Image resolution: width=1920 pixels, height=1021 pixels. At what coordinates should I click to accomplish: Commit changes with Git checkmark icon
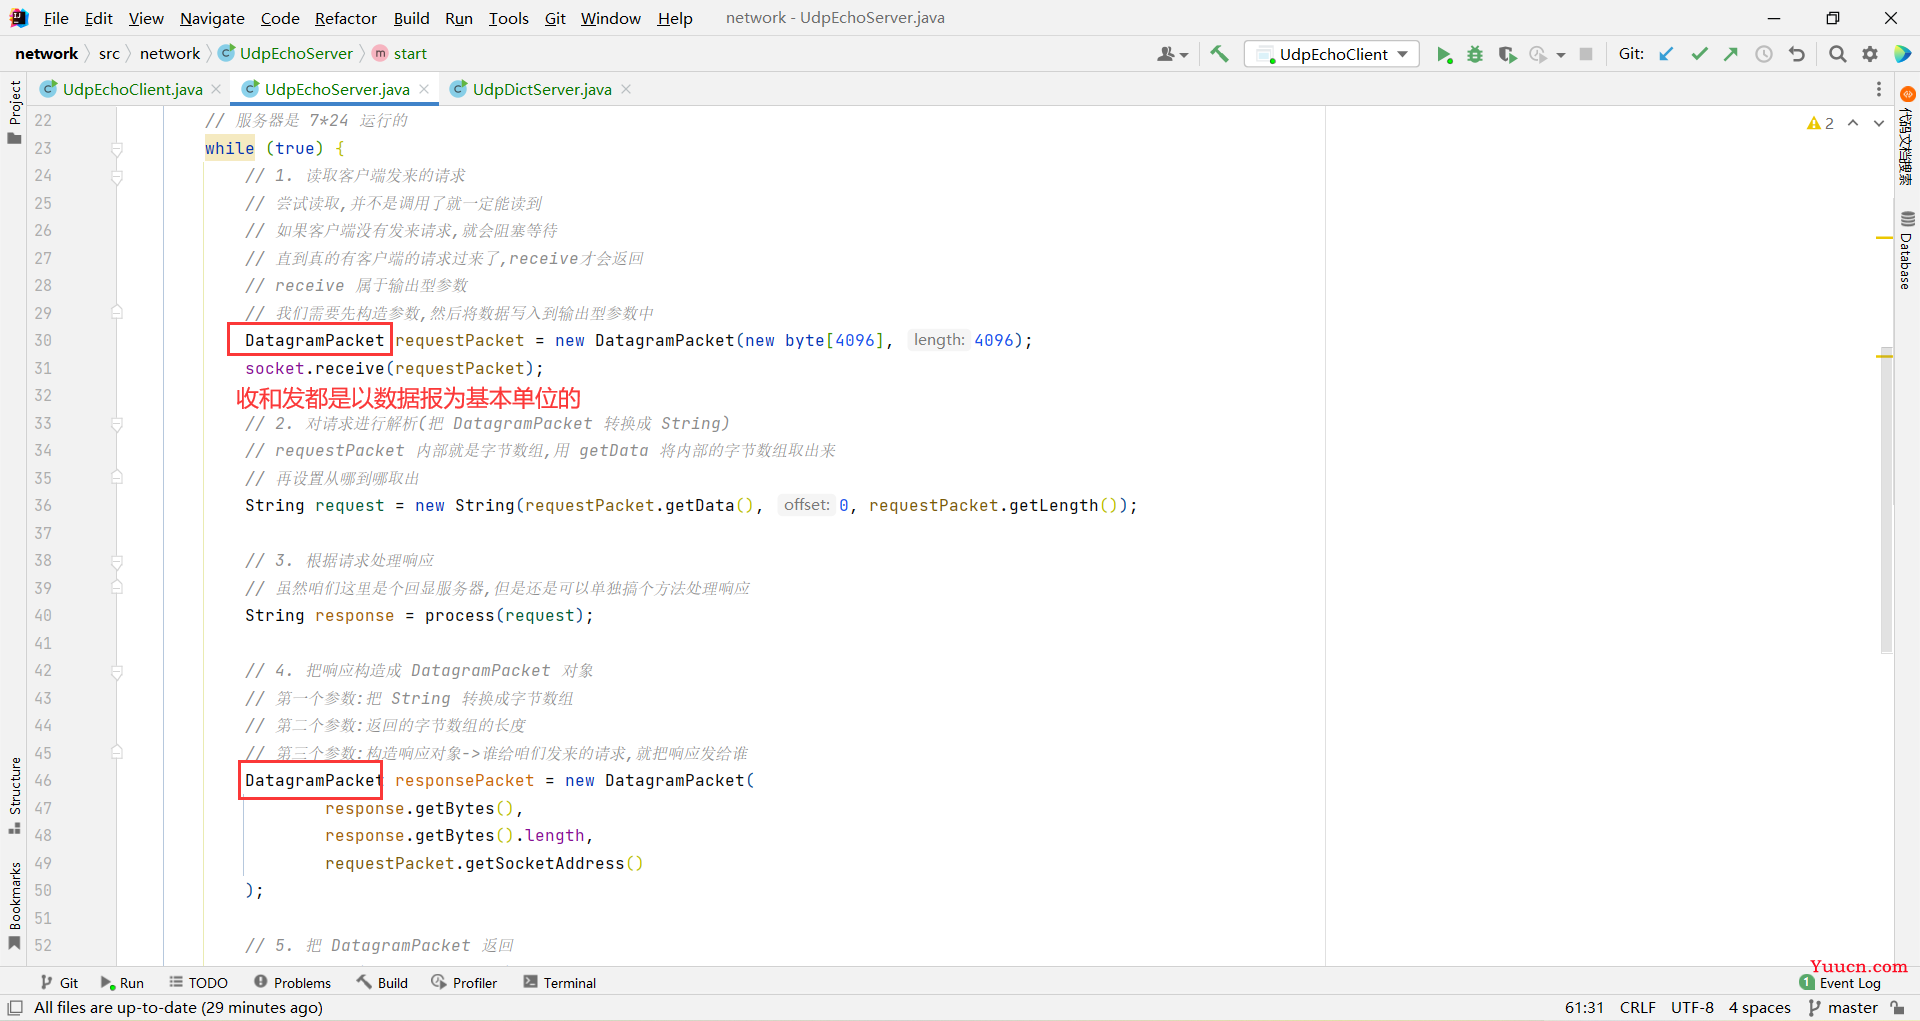click(x=1699, y=54)
